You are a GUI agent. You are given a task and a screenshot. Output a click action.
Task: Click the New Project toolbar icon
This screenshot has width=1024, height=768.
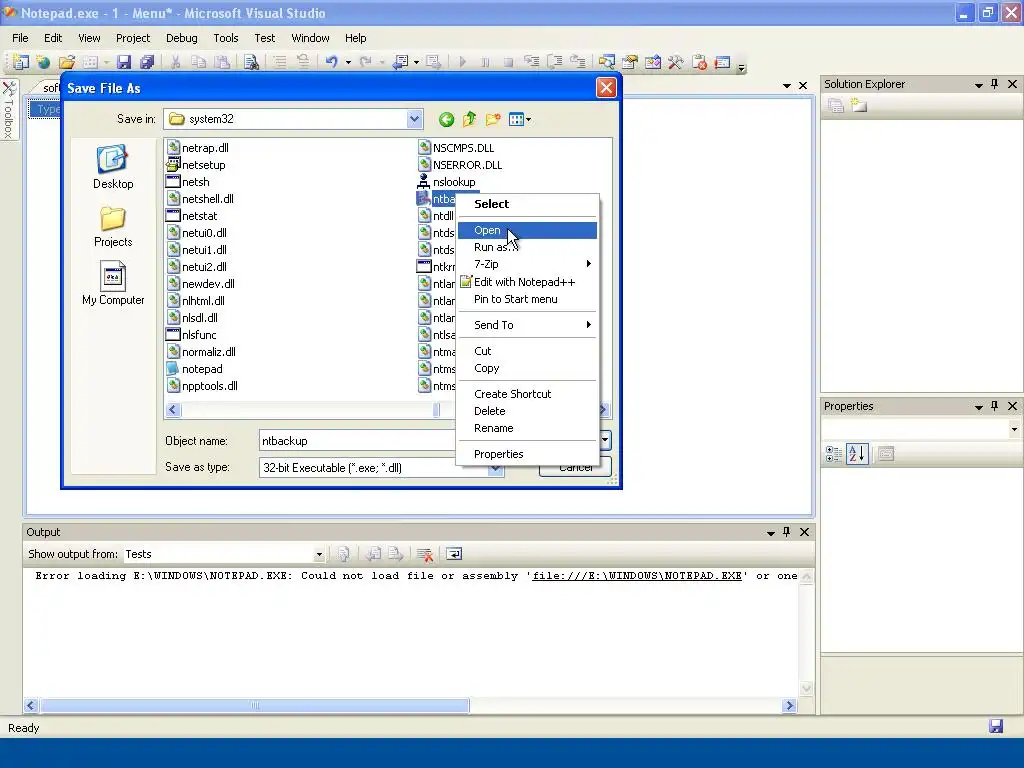pos(21,62)
